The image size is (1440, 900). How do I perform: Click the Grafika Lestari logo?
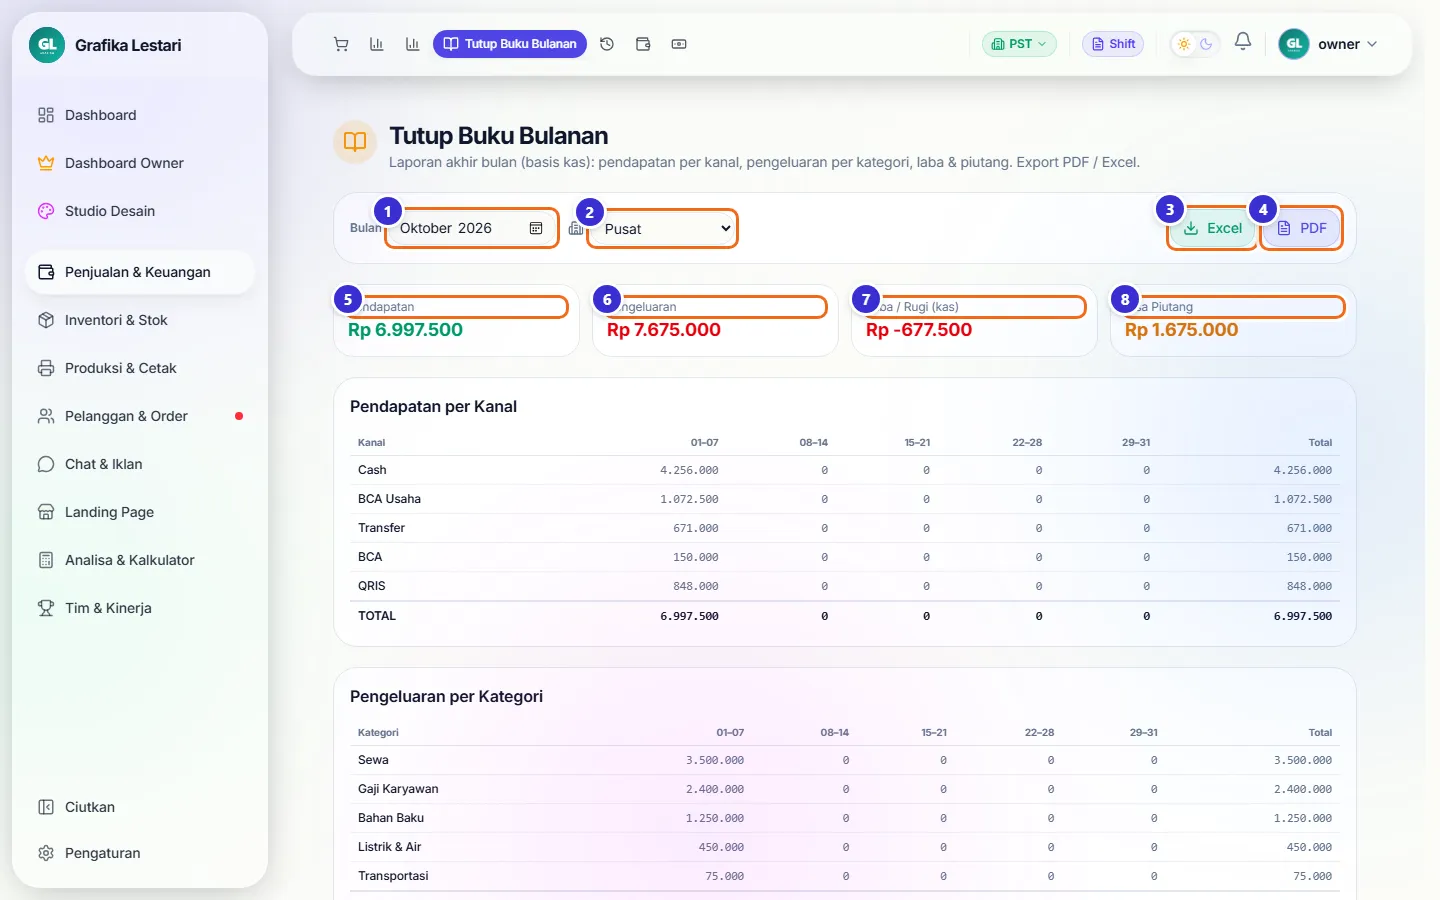47,45
